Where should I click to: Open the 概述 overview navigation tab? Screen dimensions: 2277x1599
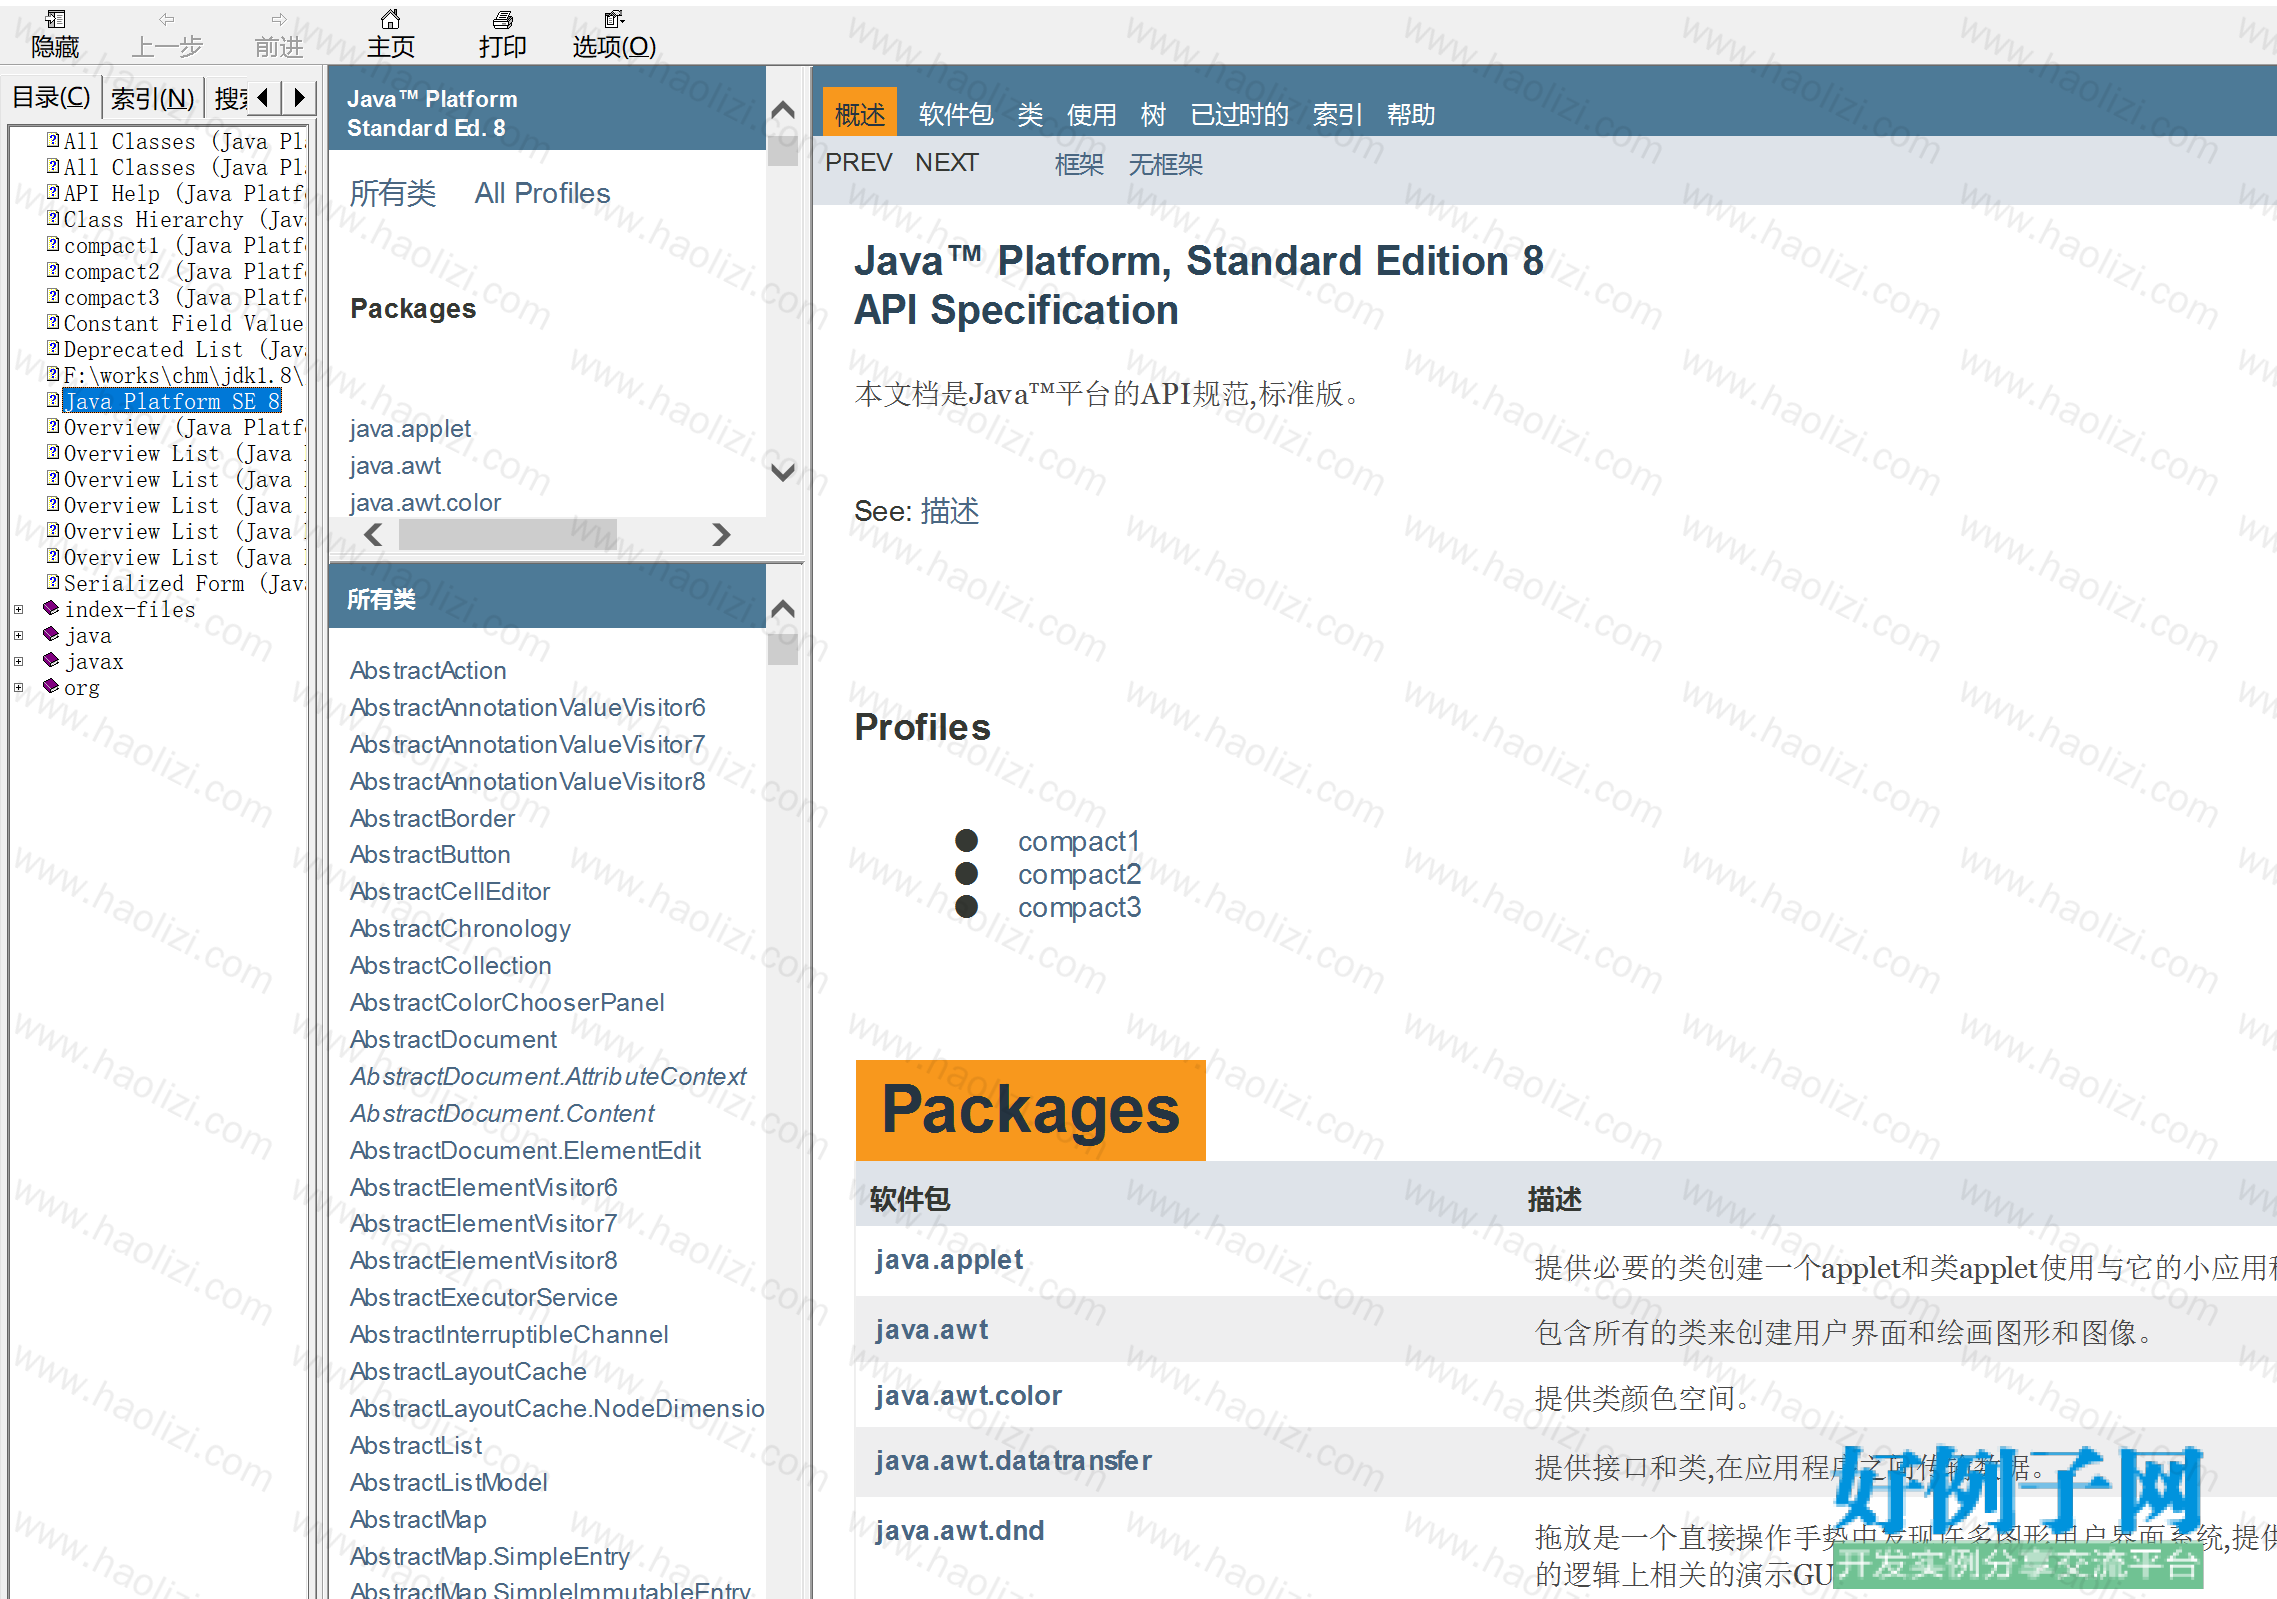(860, 114)
